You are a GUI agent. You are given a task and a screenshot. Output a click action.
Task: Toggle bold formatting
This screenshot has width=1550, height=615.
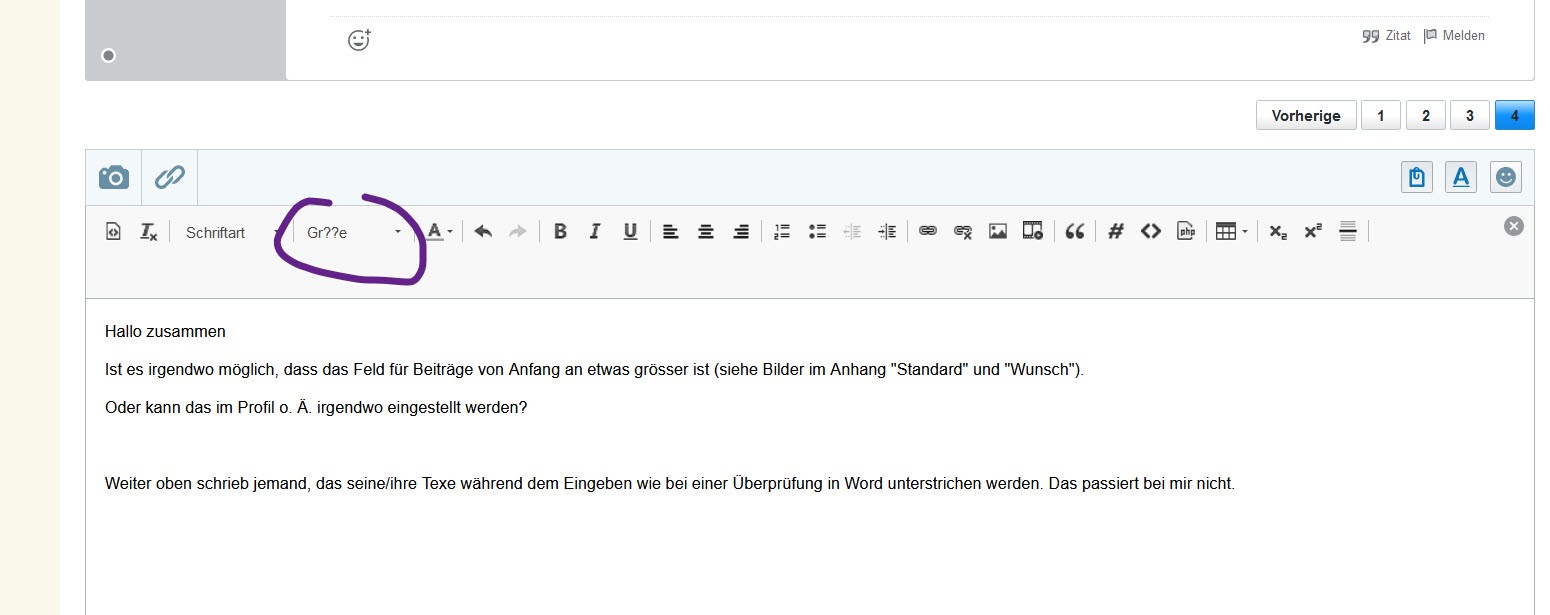(x=560, y=231)
